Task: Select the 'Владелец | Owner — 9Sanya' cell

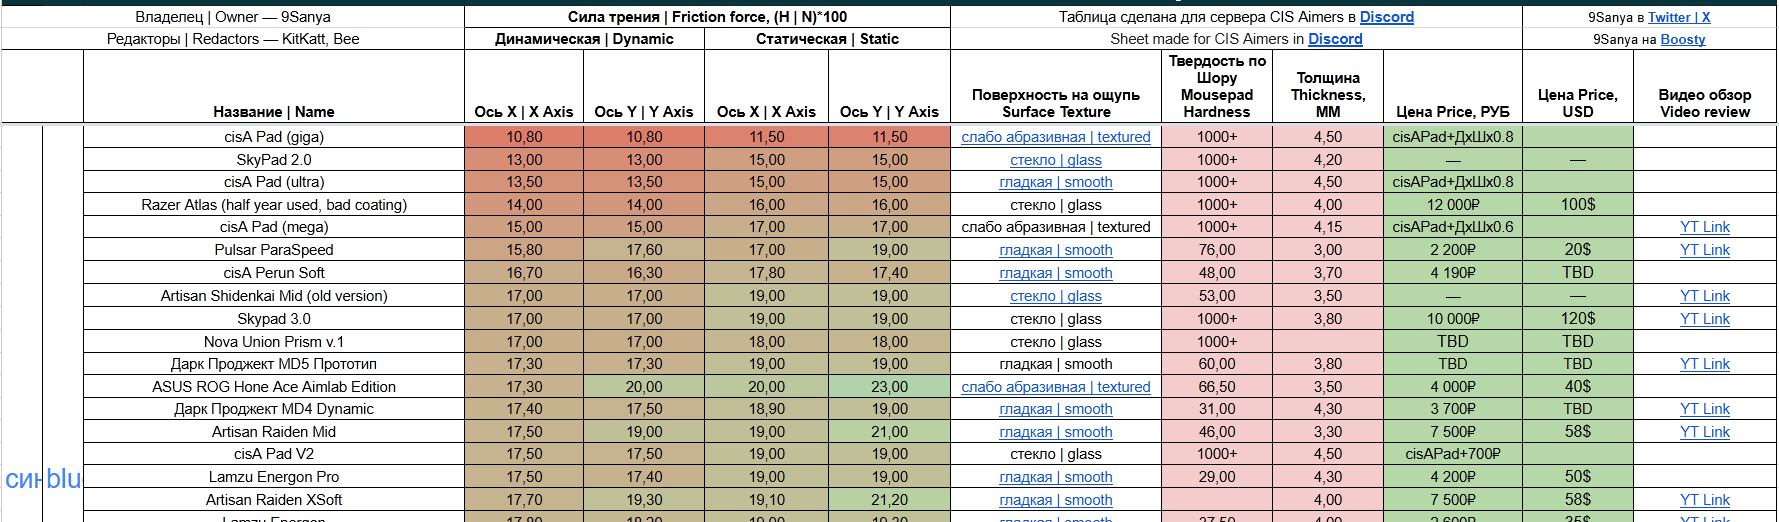Action: pos(233,17)
